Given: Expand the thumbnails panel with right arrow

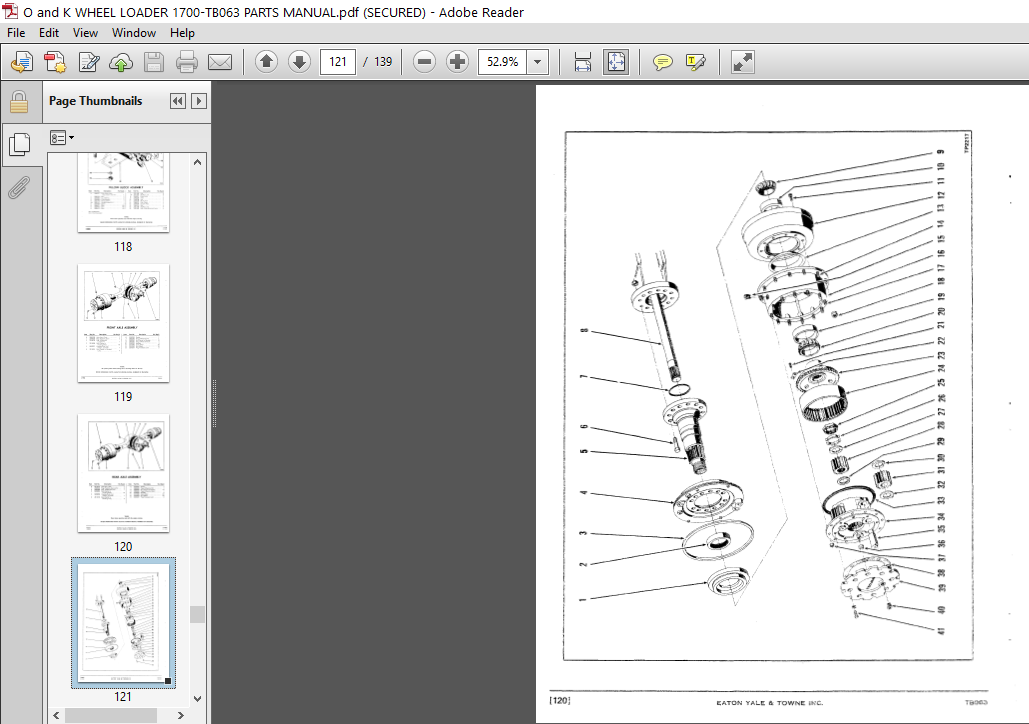Looking at the screenshot, I should point(199,101).
